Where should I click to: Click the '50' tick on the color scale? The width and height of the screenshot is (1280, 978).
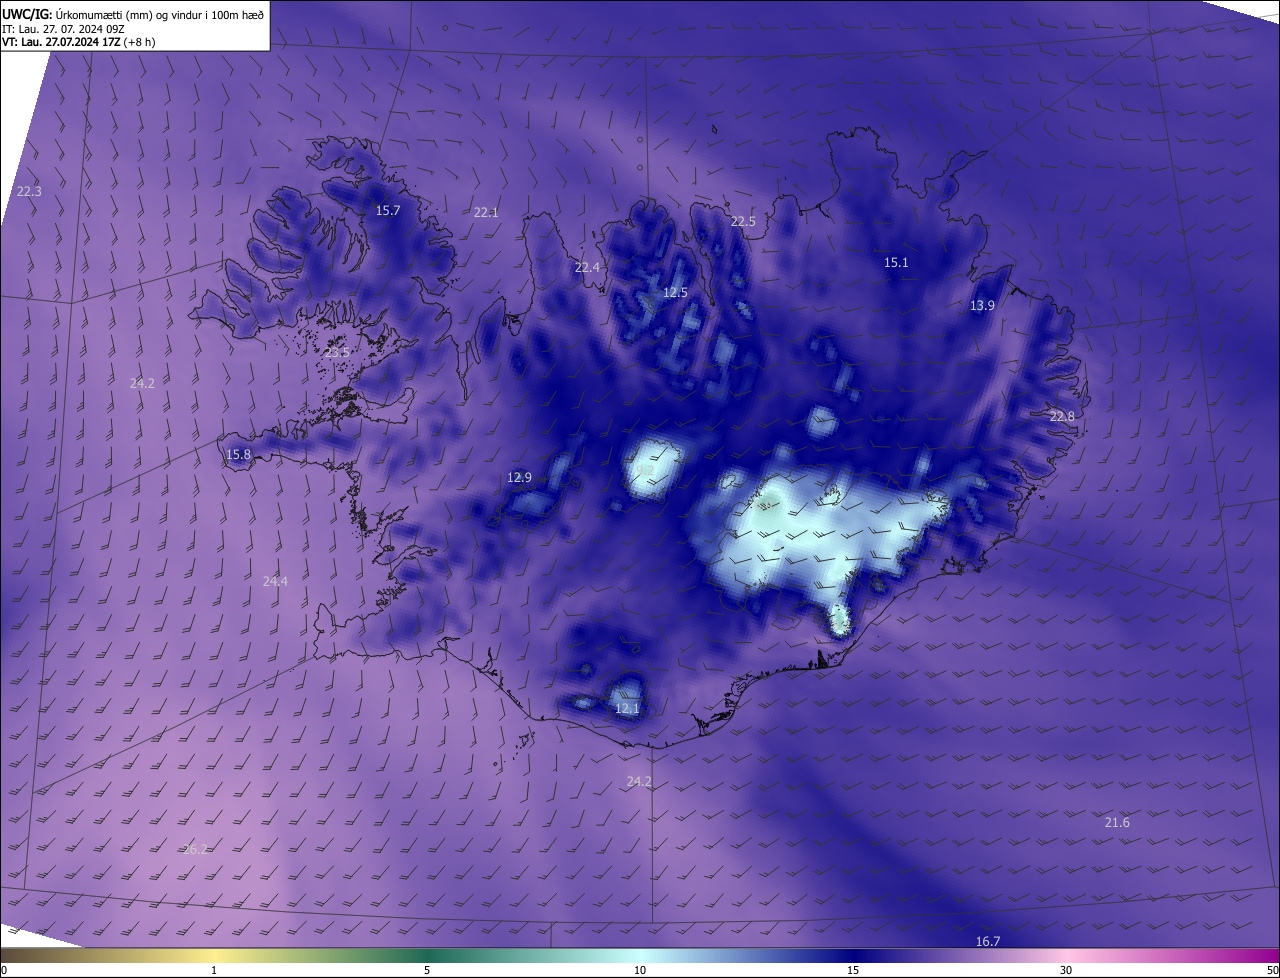click(x=1272, y=970)
